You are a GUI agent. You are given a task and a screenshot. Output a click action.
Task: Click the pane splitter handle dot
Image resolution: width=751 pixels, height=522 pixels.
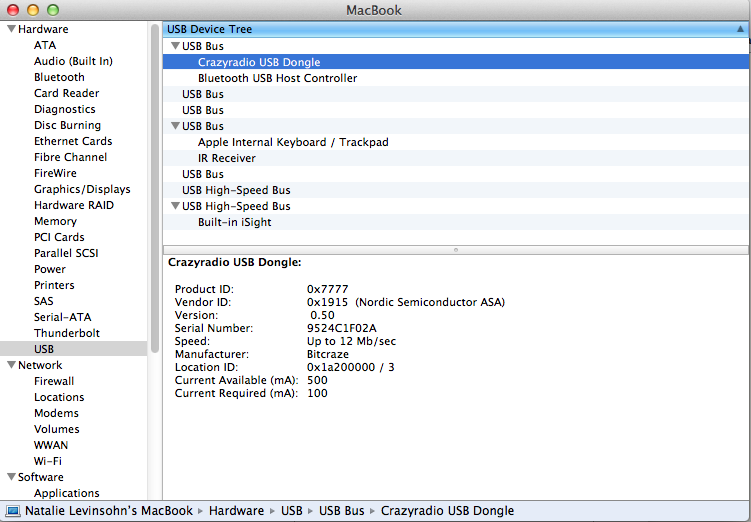click(x=455, y=250)
